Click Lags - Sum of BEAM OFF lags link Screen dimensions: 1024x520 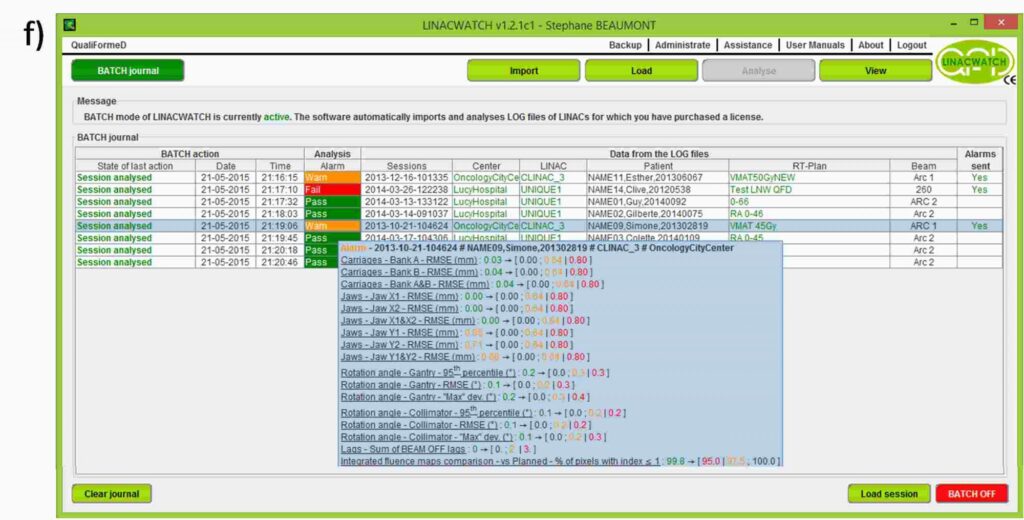pos(404,449)
